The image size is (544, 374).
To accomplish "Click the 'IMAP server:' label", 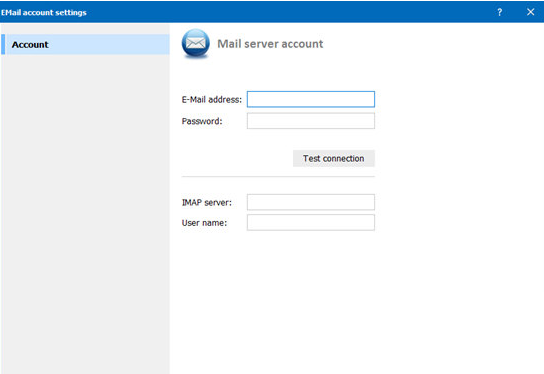I will click(207, 202).
